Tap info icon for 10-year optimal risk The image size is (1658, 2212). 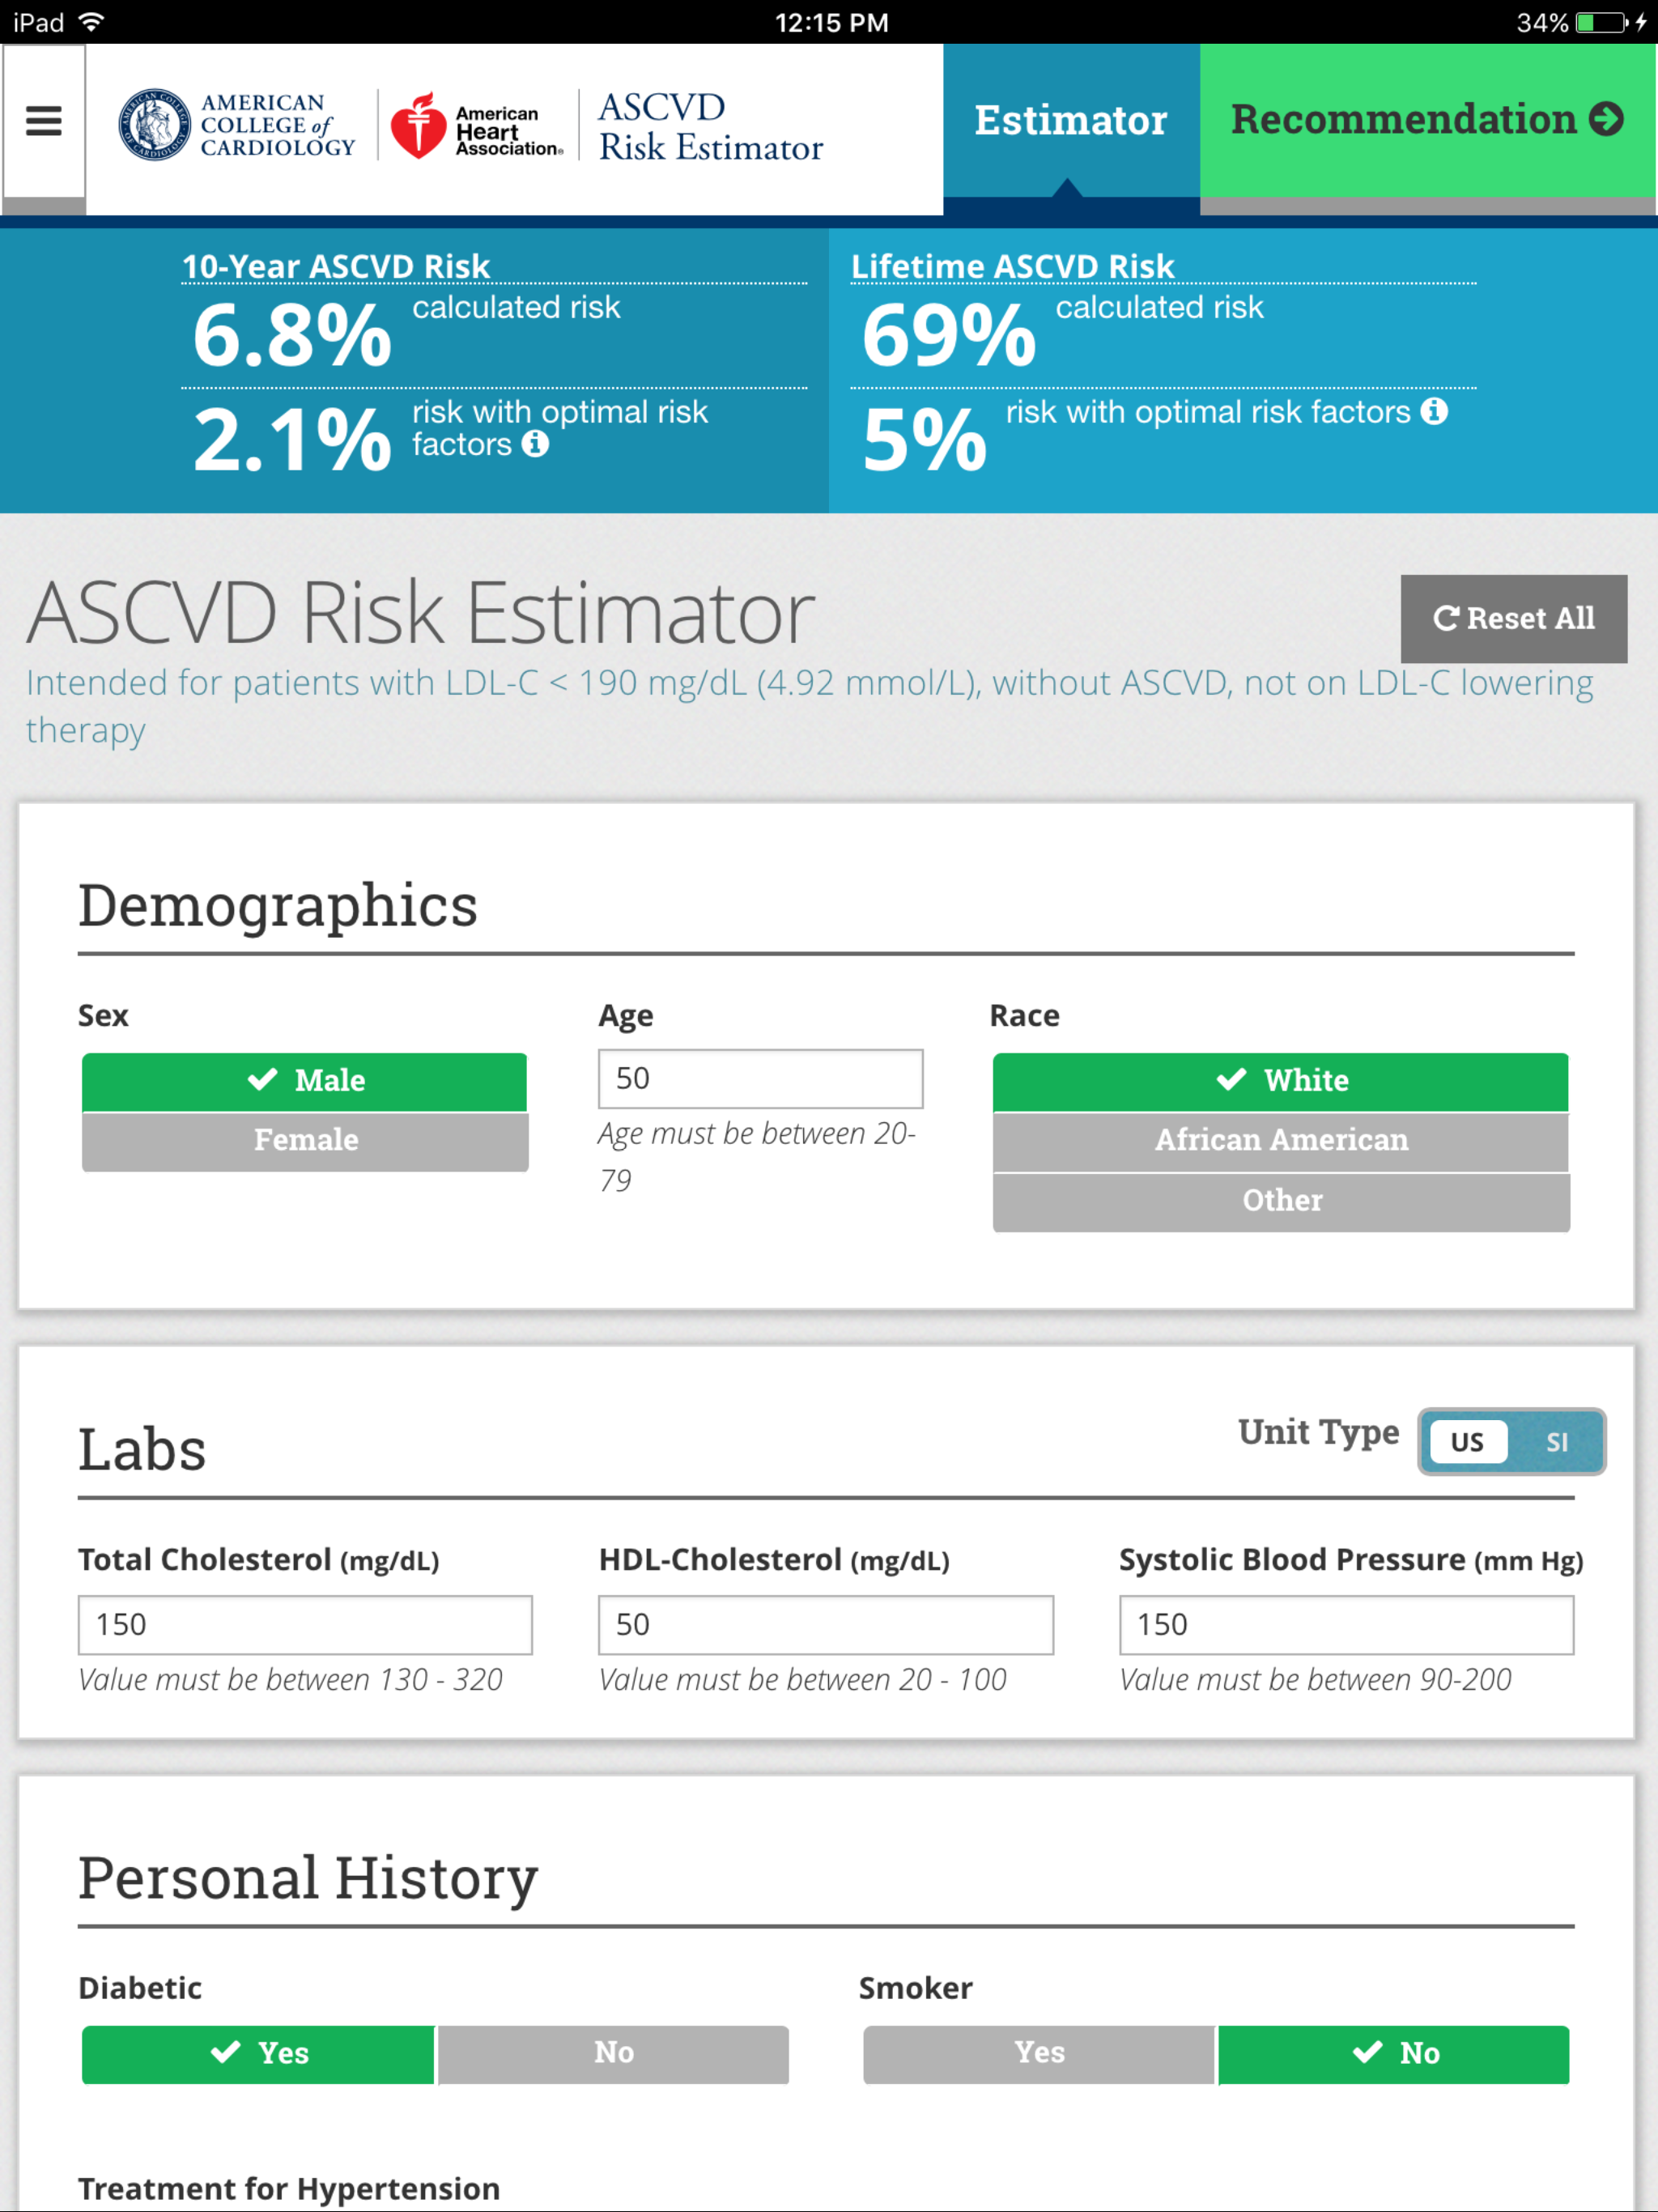click(536, 443)
